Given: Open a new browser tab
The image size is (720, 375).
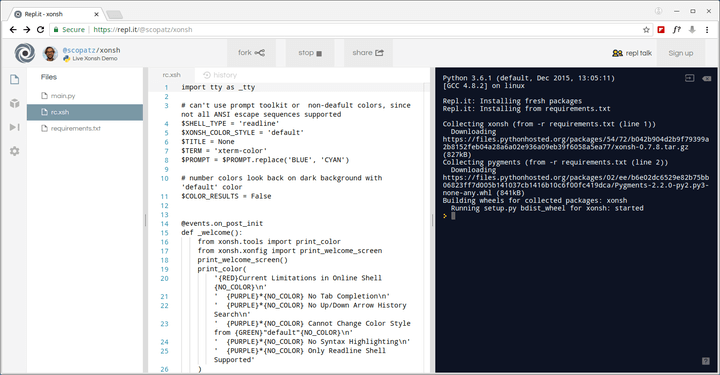Looking at the screenshot, I should pos(114,15).
